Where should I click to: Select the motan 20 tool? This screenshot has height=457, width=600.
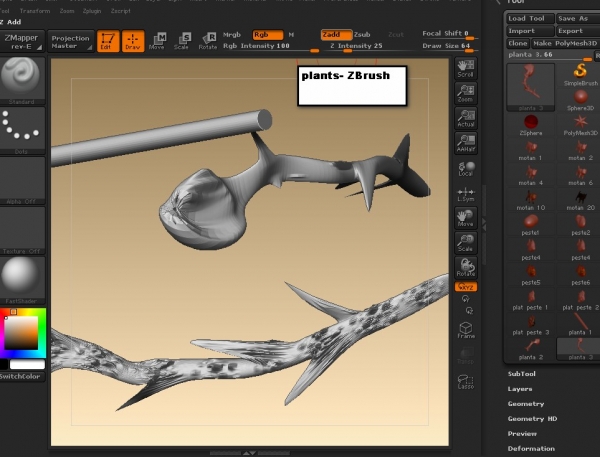coord(580,200)
